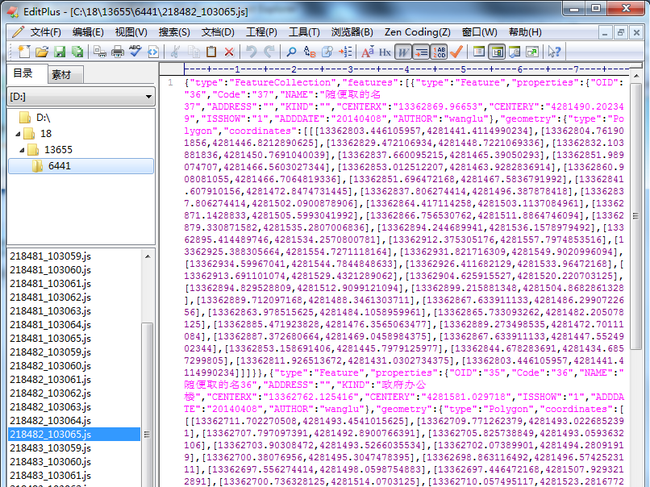Select file 218481_103065.js
This screenshot has height=487, width=650.
(50, 338)
